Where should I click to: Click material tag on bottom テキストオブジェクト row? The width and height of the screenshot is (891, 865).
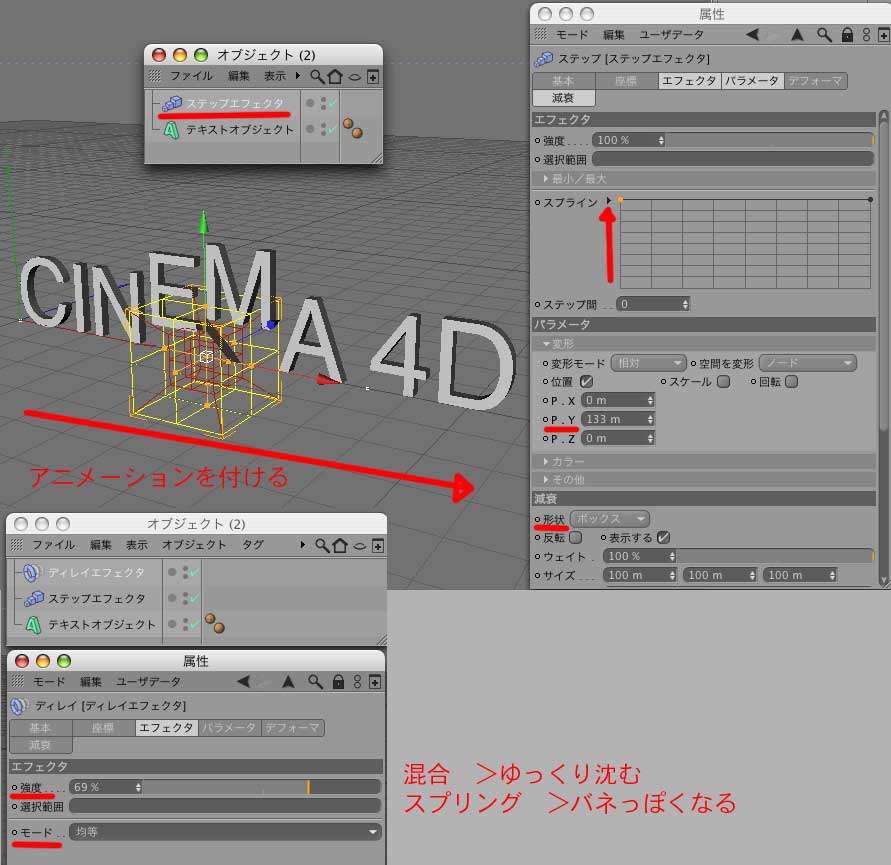click(x=215, y=623)
